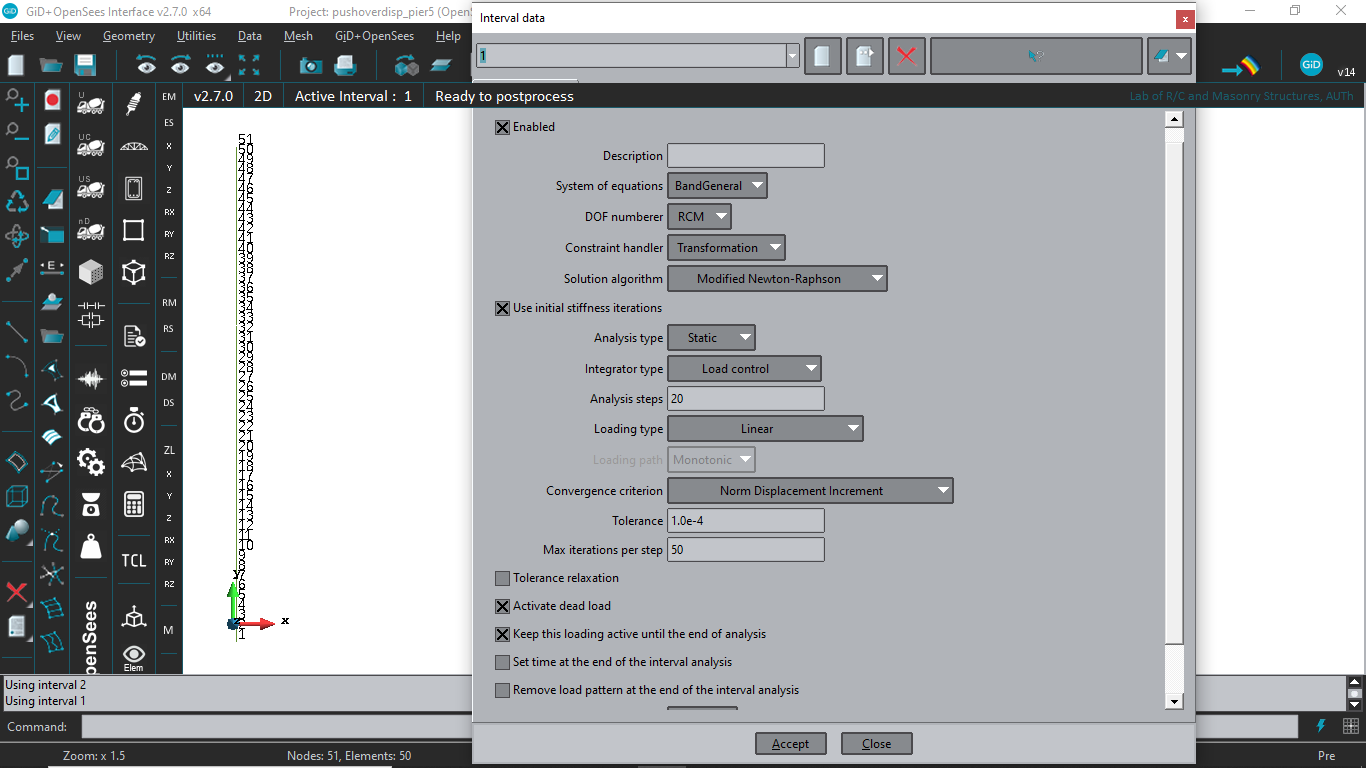Open the gears settings icon in the toolbar
The image size is (1366, 768).
pyautogui.click(x=90, y=462)
